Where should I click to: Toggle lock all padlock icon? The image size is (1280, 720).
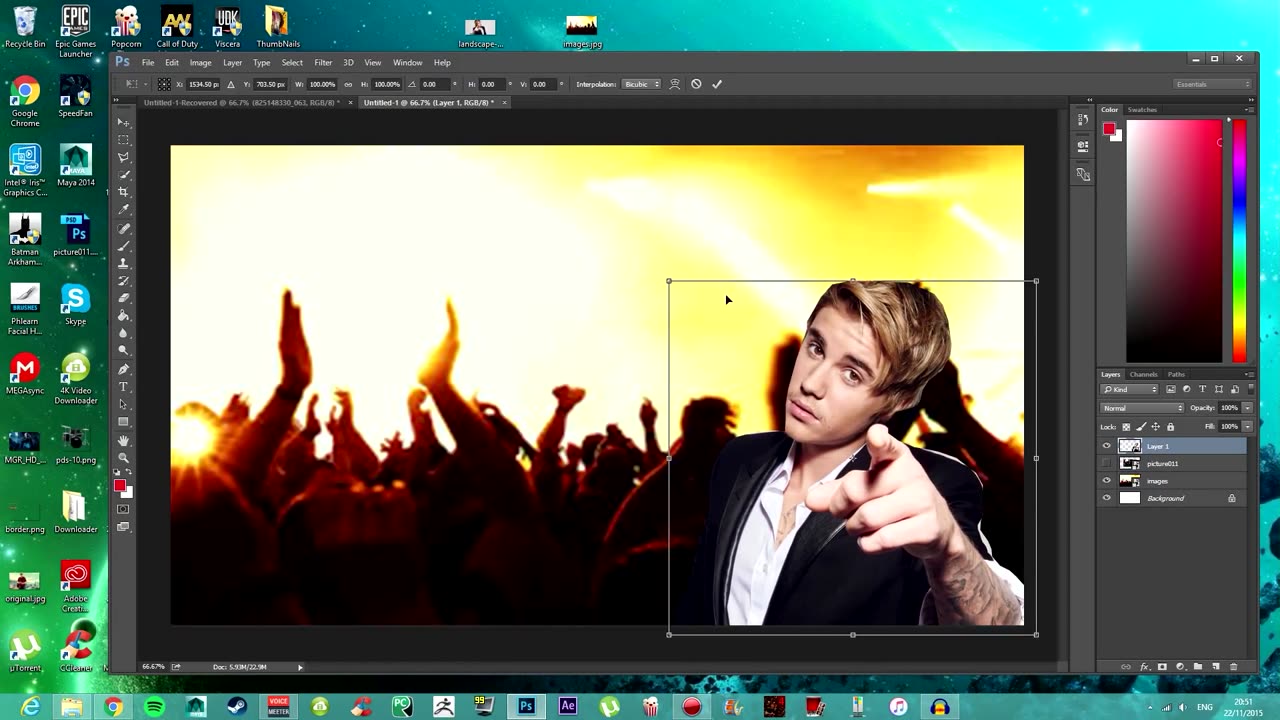1170,427
